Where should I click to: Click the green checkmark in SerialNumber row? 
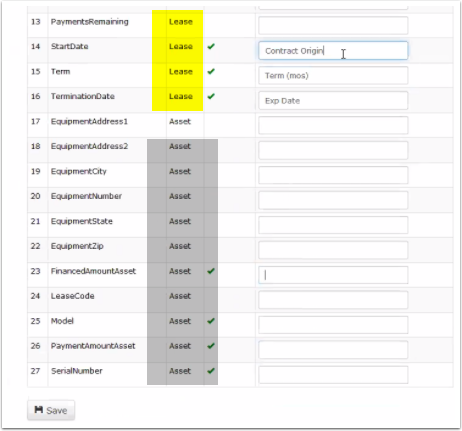pyautogui.click(x=211, y=371)
